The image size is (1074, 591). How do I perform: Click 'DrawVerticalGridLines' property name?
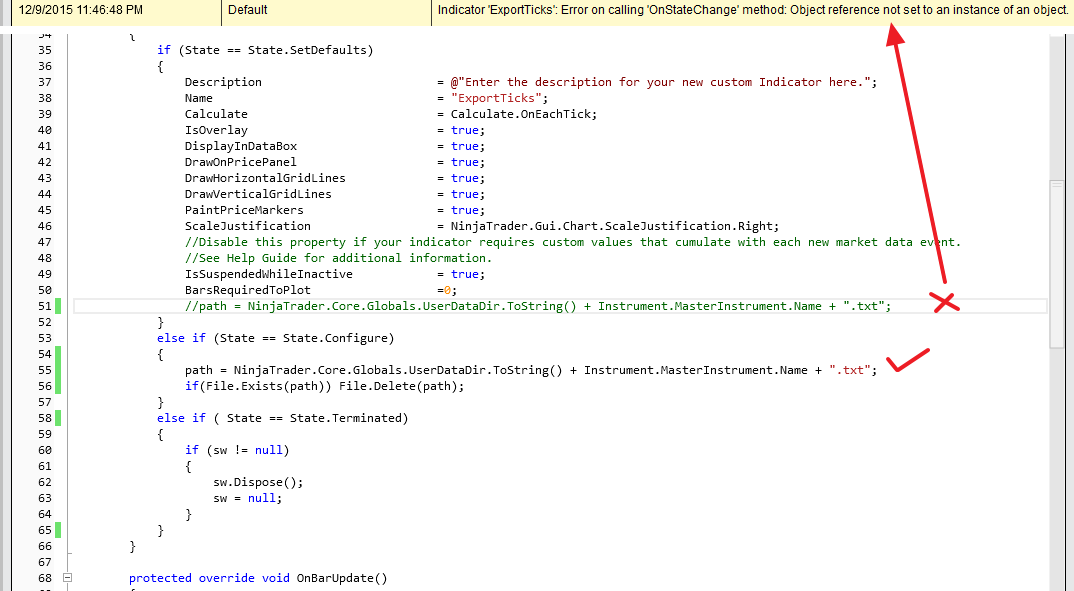(x=258, y=194)
